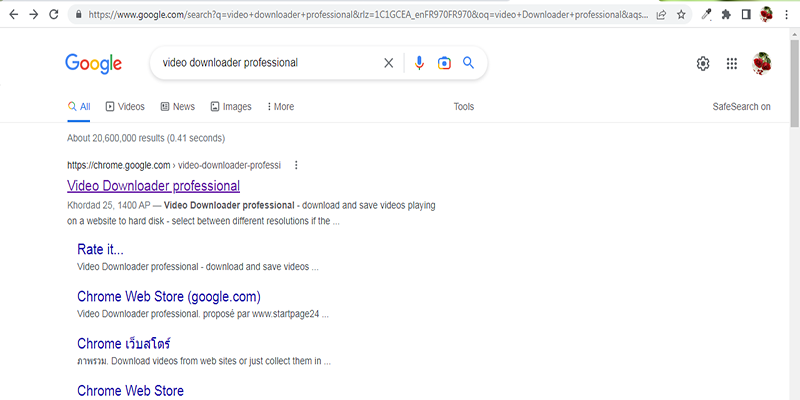Open the browser extensions puzzle icon

point(726,15)
